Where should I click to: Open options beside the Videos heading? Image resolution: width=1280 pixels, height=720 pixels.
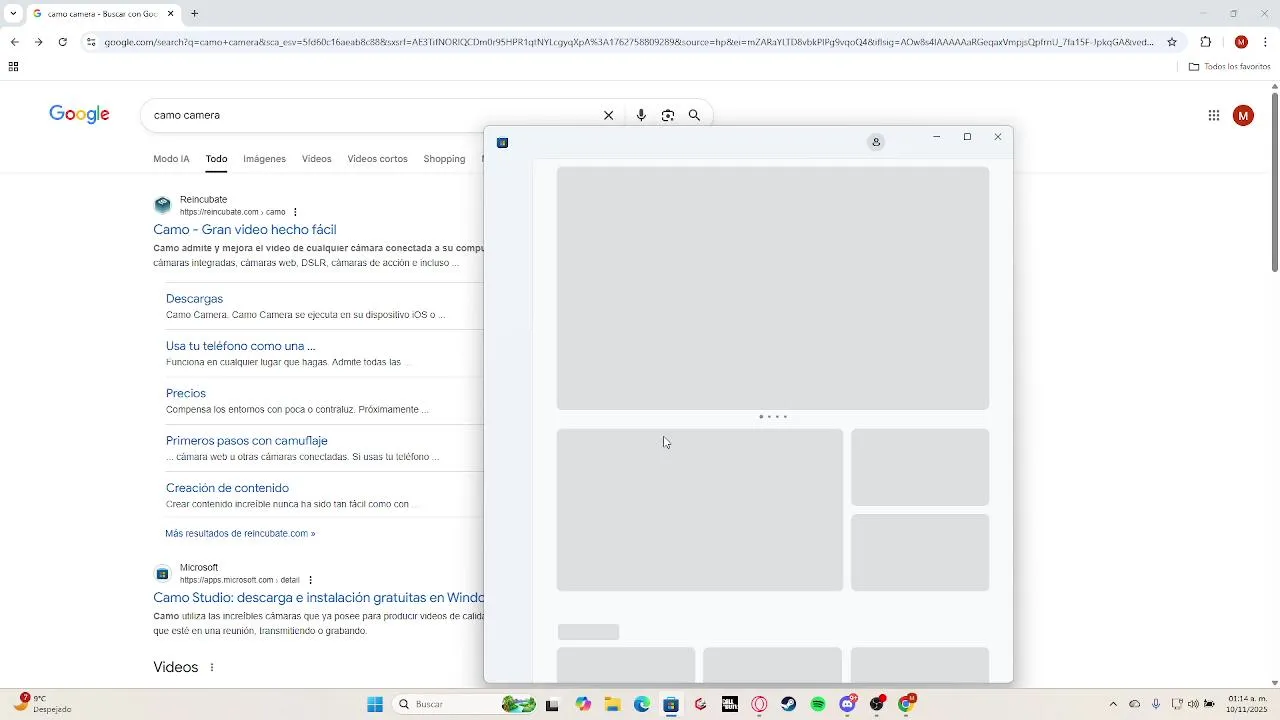tap(212, 667)
